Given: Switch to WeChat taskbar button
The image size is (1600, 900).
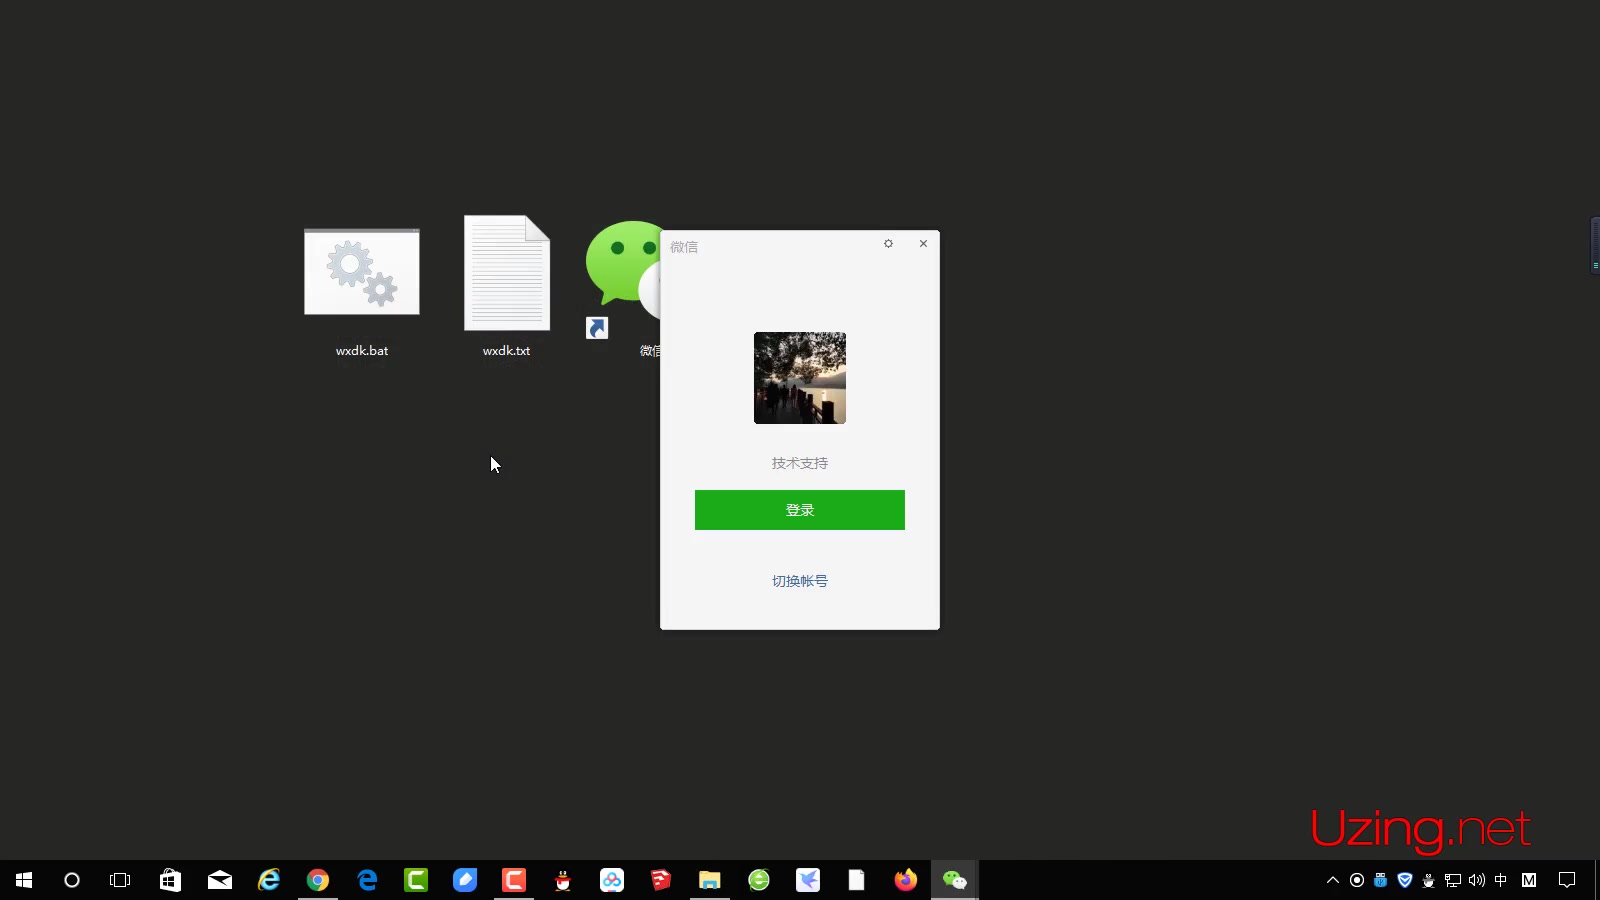Looking at the screenshot, I should pyautogui.click(x=955, y=880).
